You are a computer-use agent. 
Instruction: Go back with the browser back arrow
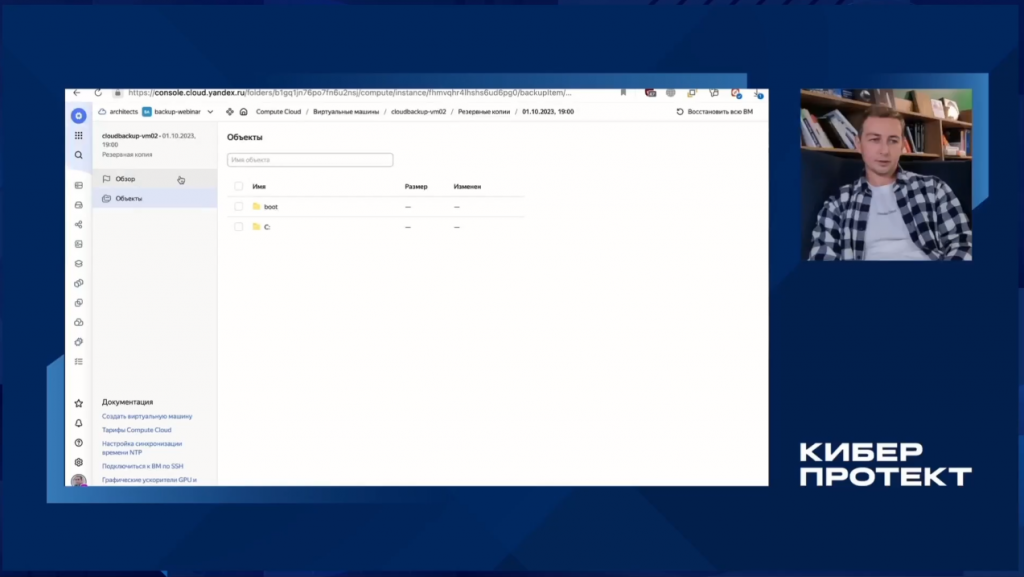point(77,93)
